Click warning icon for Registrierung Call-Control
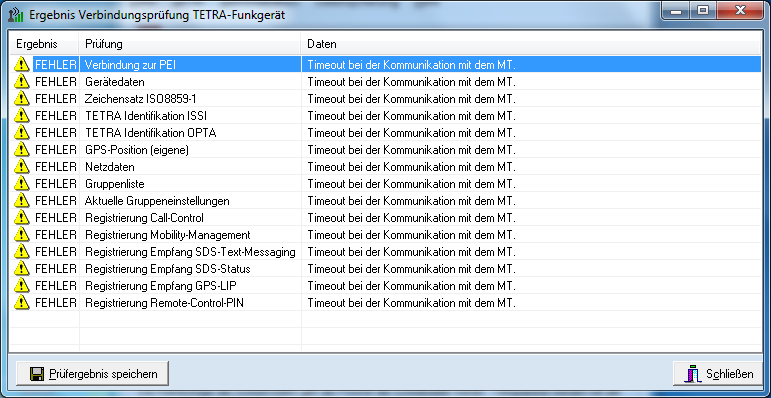Viewport: 771px width, 398px height. 22,217
